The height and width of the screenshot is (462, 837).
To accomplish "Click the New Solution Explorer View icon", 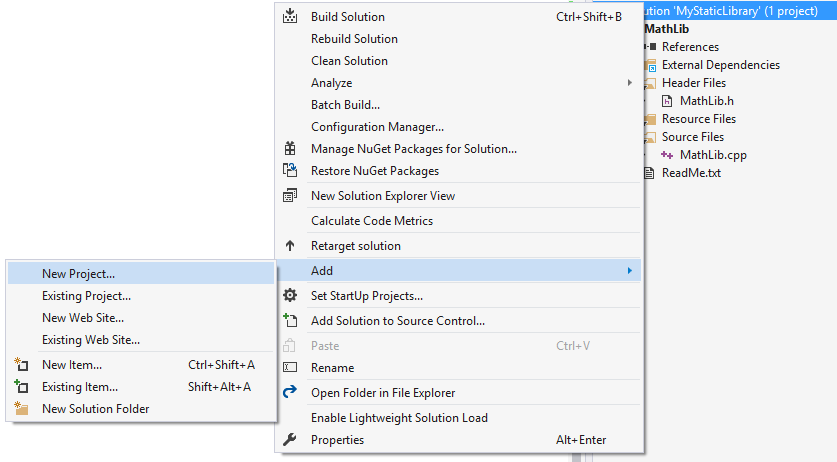I will 290,196.
